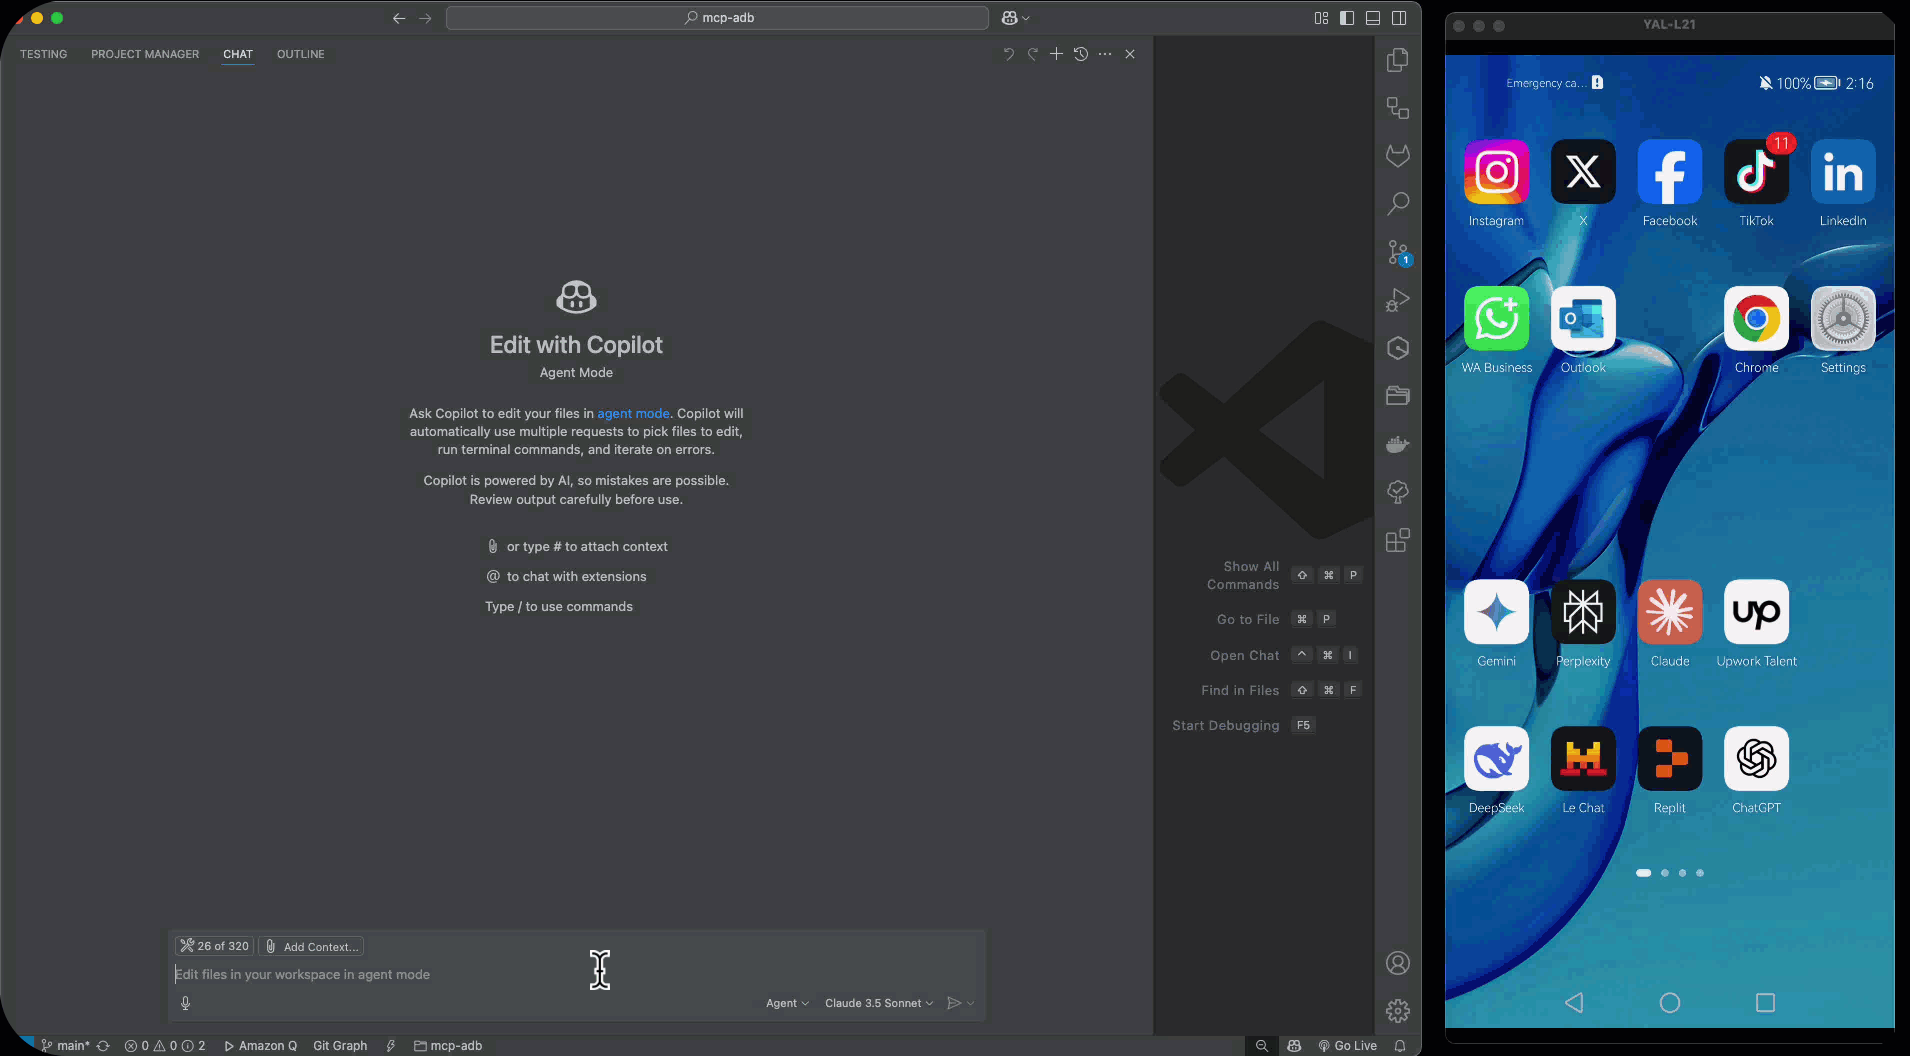Open the Explorer view in activity bar

1398,60
